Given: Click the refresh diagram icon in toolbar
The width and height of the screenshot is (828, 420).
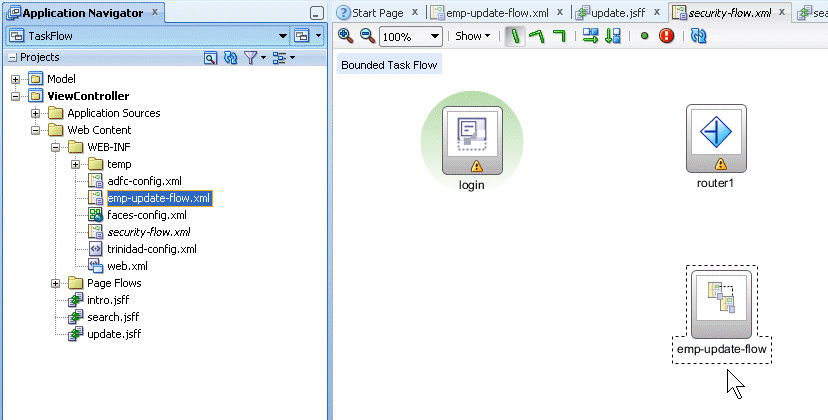Looking at the screenshot, I should 698,36.
